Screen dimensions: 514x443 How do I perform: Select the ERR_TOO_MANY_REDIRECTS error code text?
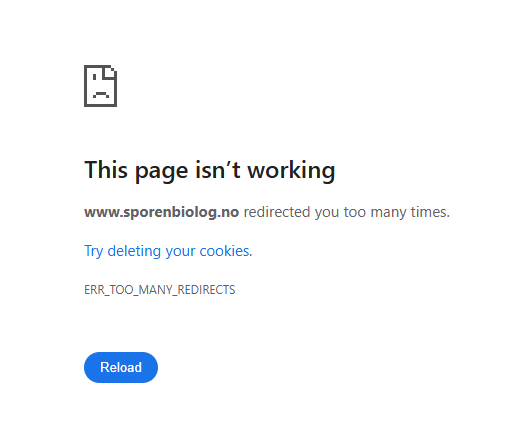(160, 290)
